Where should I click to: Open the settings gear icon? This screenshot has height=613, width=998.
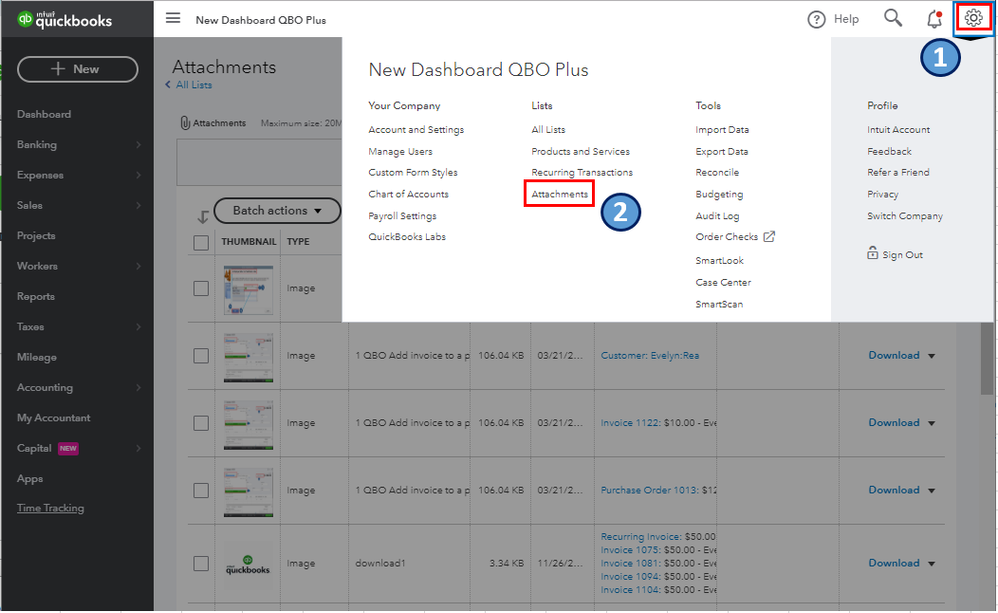(x=973, y=18)
